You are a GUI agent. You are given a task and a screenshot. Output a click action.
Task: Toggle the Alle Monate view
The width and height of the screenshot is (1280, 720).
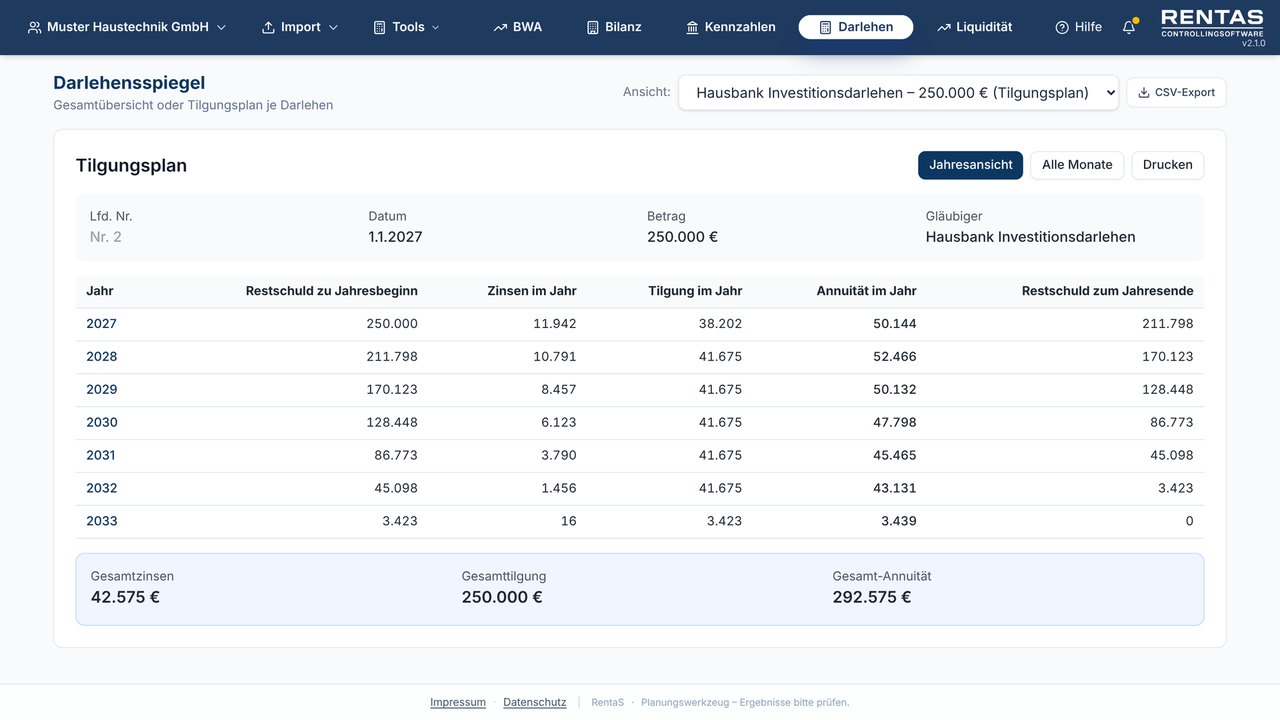pyautogui.click(x=1077, y=165)
